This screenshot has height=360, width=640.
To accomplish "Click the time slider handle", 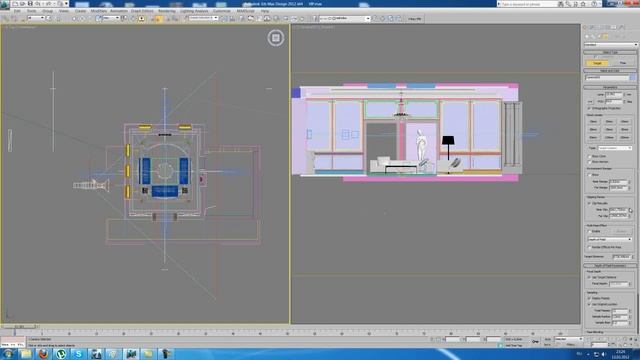I will (19, 327).
